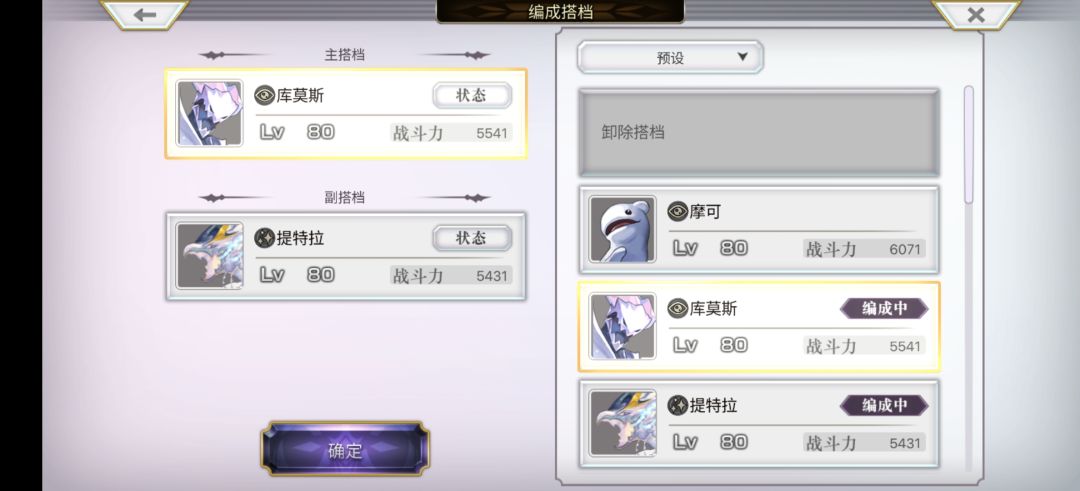Click the star type icon beside 提特拉 in list

(678, 406)
